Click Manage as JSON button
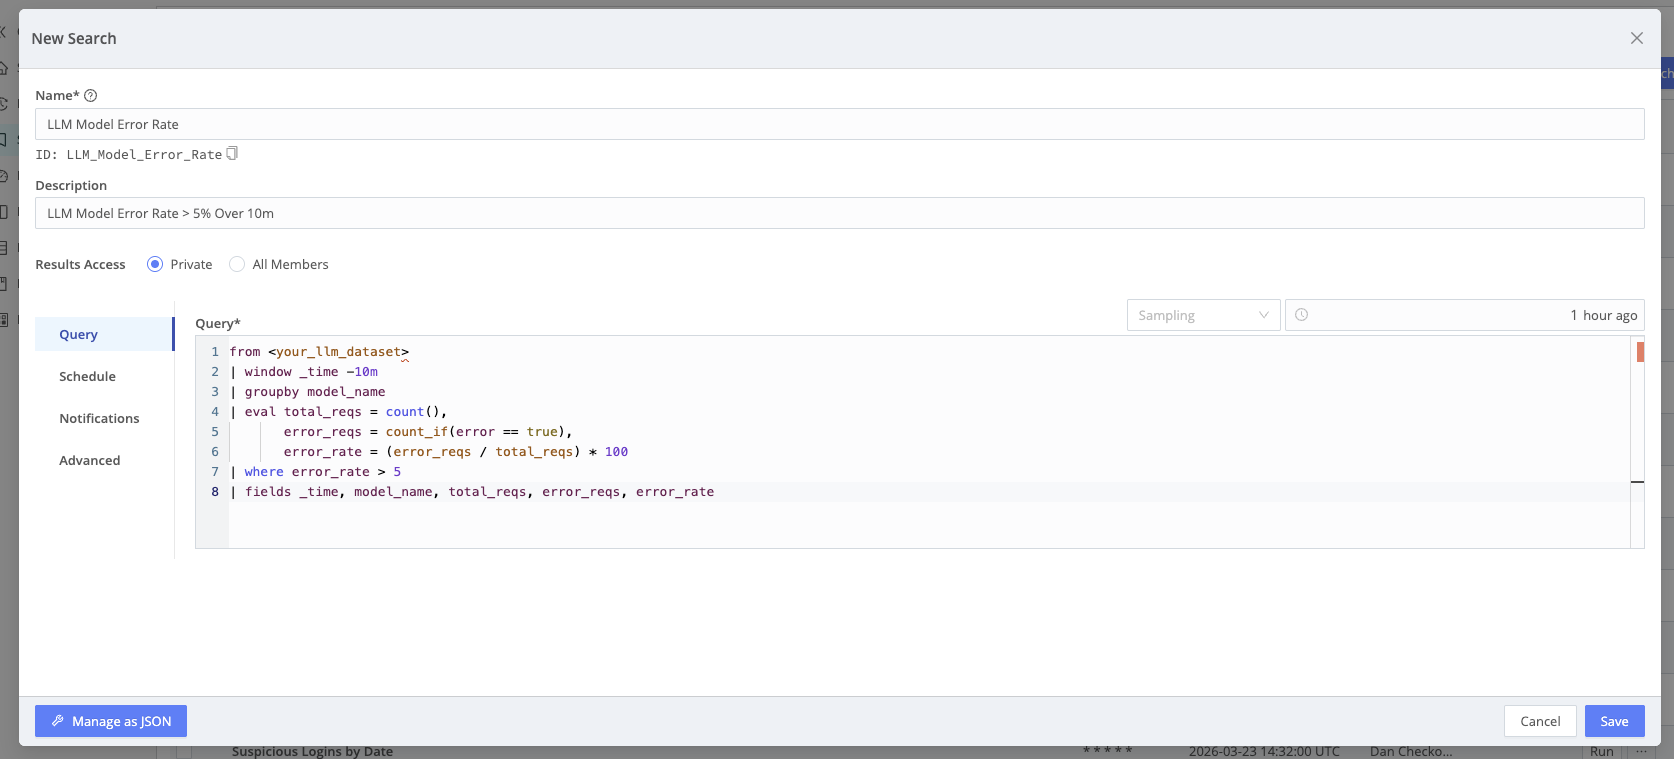This screenshot has width=1674, height=759. click(x=111, y=721)
